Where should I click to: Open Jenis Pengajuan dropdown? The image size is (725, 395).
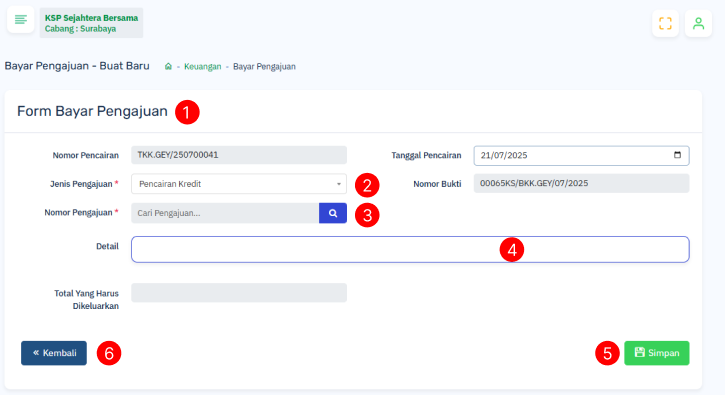[x=239, y=184]
